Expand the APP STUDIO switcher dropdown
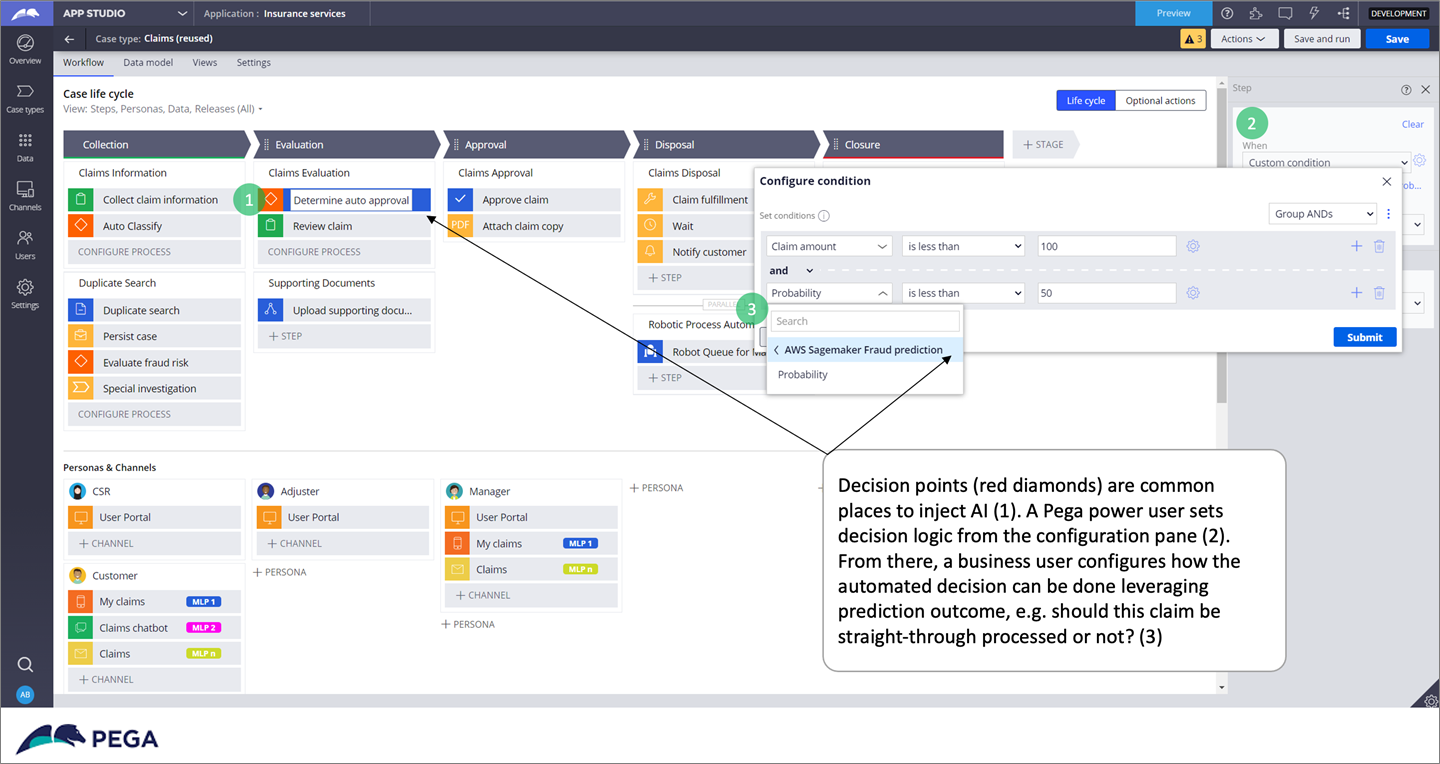1440x764 pixels. [181, 14]
